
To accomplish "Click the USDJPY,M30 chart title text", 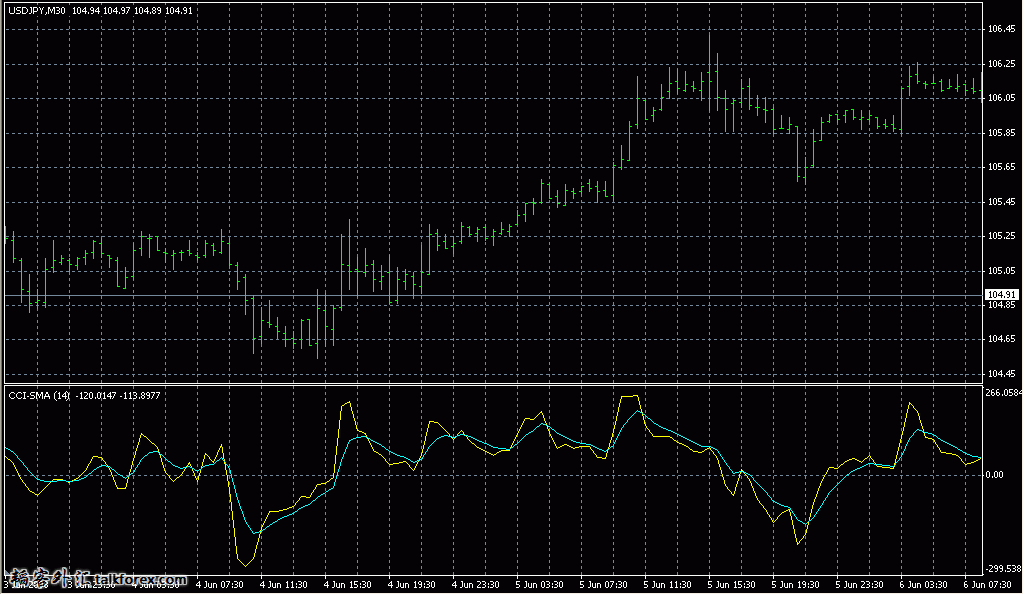I will click(37, 10).
